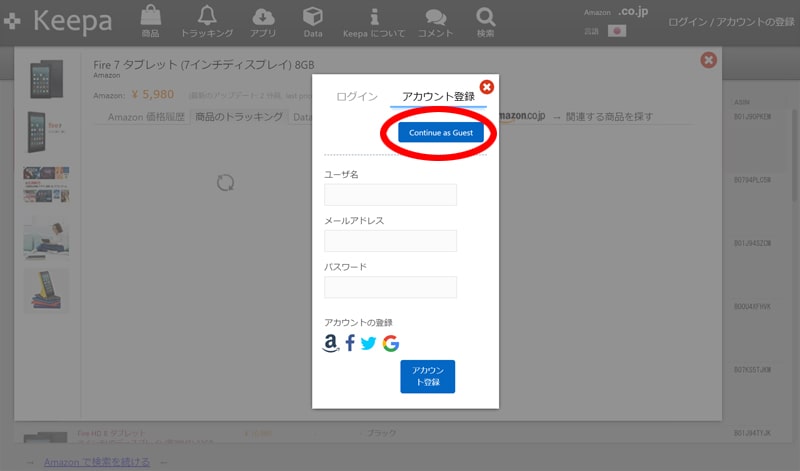Click Amazon で検索を続ける link

(x=97, y=462)
